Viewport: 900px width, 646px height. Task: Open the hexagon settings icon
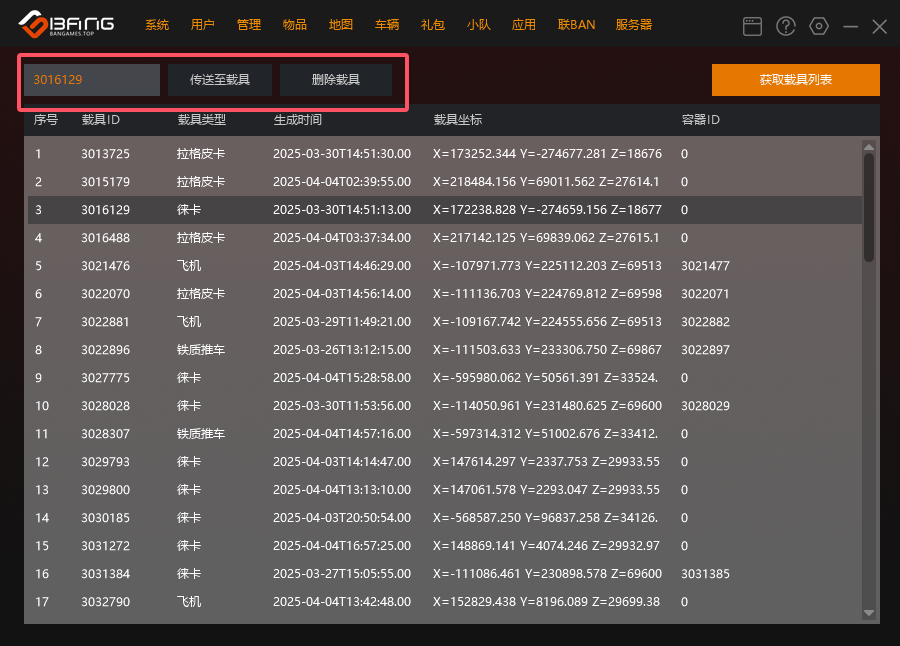[818, 26]
